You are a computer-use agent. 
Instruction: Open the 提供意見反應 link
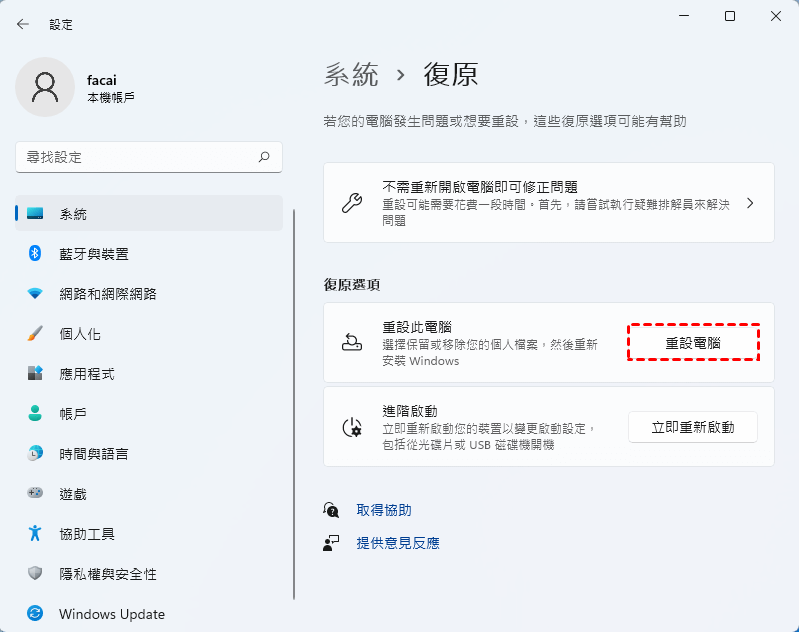tap(398, 543)
